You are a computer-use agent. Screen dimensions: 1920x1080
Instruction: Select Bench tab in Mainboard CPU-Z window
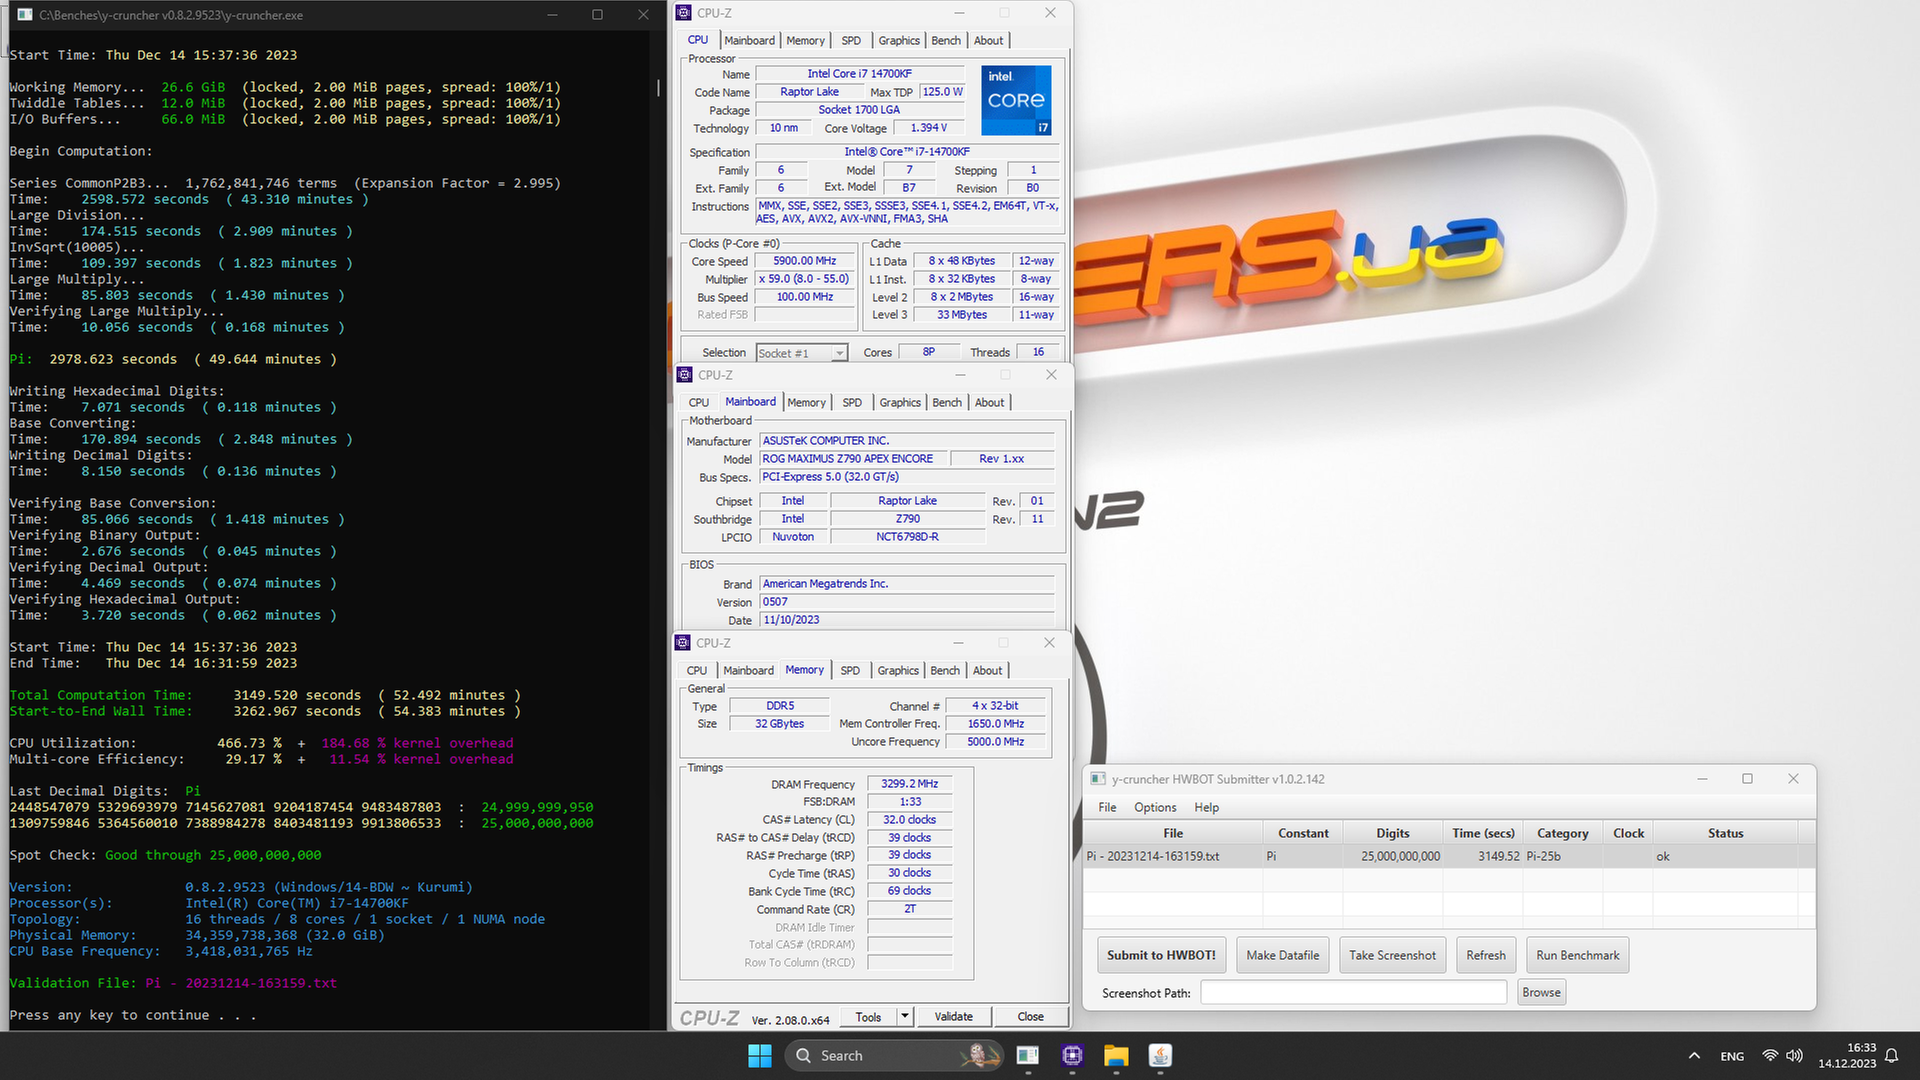pos(947,402)
